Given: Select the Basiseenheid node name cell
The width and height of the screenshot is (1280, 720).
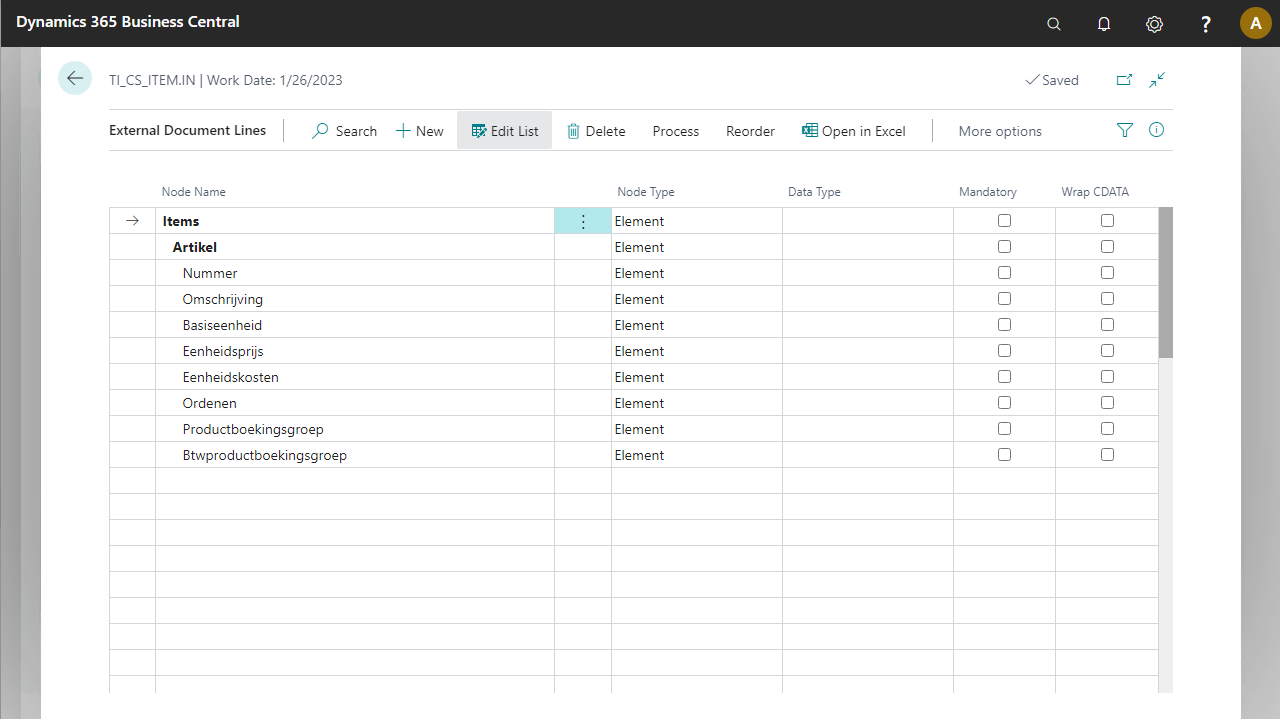Looking at the screenshot, I should pyautogui.click(x=355, y=325).
